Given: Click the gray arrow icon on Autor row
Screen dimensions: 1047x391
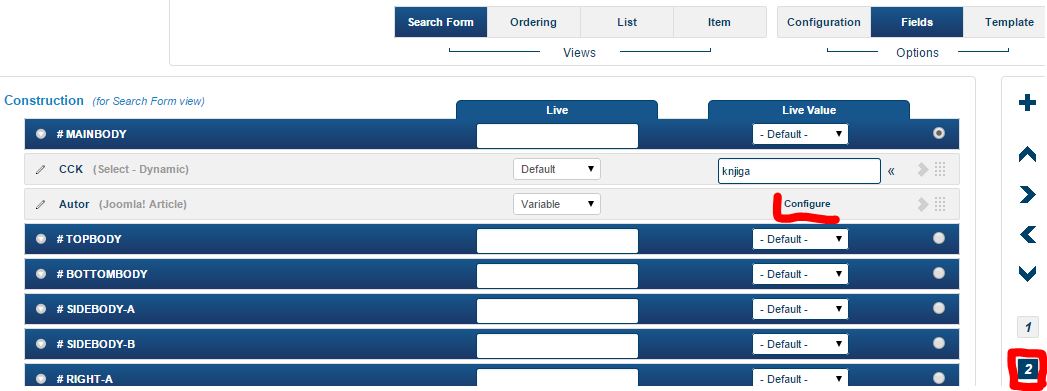Looking at the screenshot, I should [x=923, y=204].
